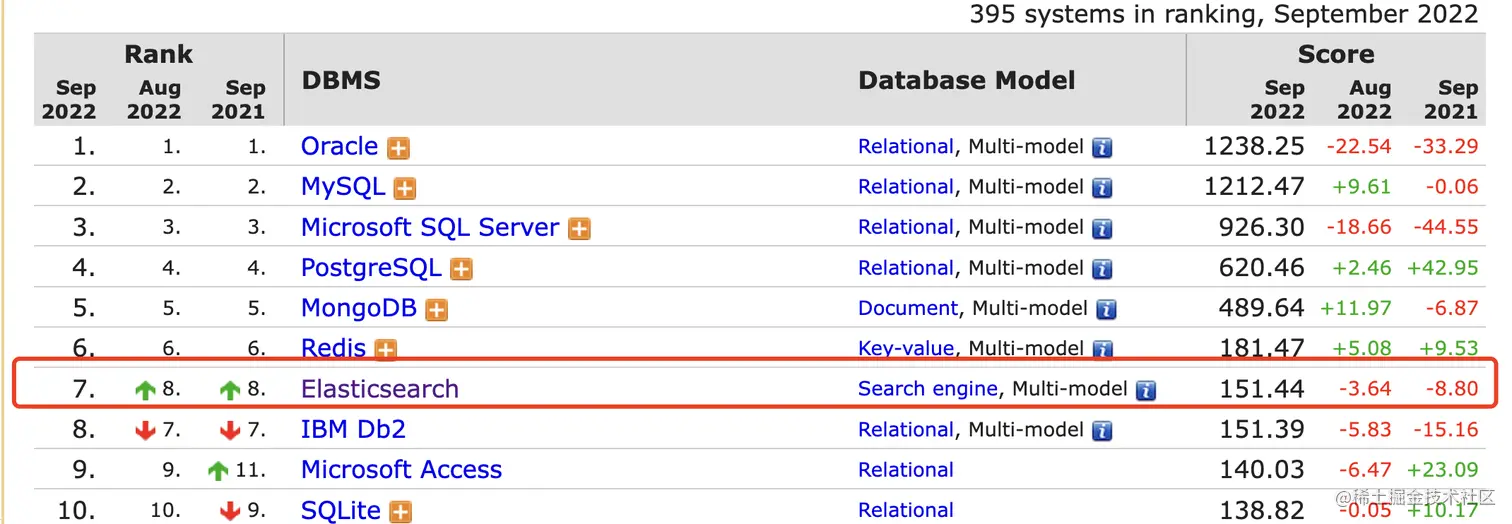This screenshot has height=524, width=1512.
Task: Select the score change -22.54
Action: point(1359,147)
